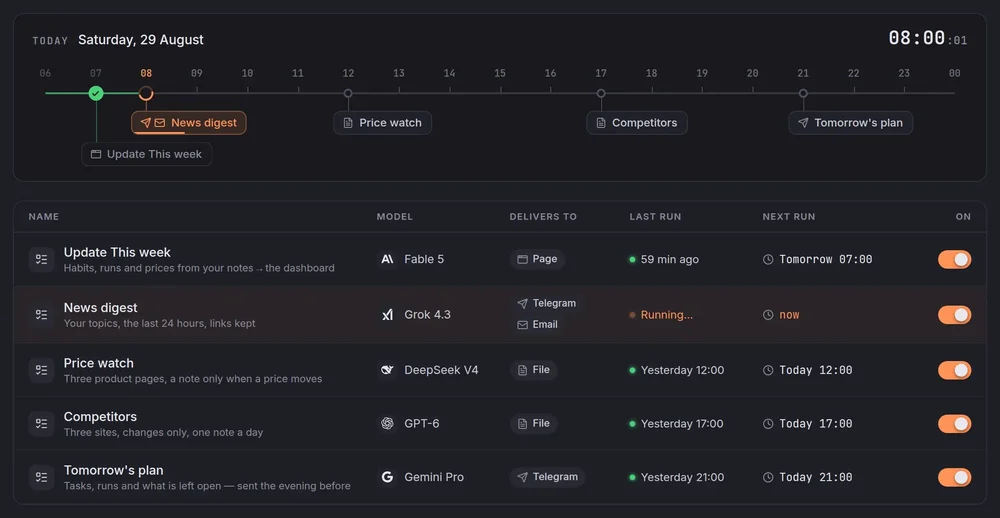Screen dimensions: 1000x518
Task: Click the green status dot by Yesterday 17:00
Action: click(x=633, y=424)
